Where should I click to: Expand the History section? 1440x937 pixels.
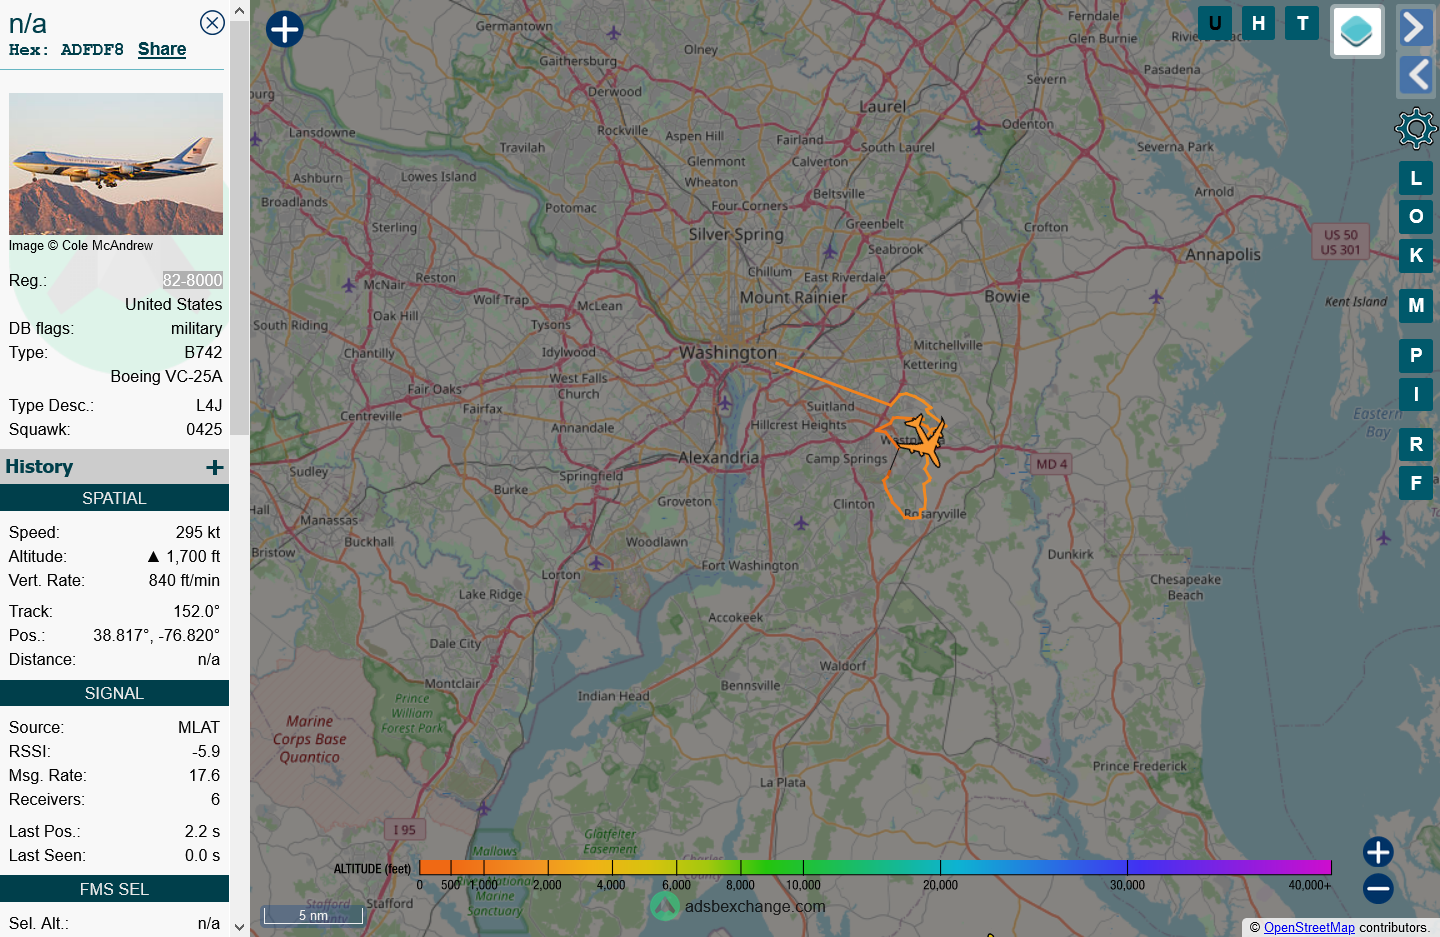[x=215, y=467]
